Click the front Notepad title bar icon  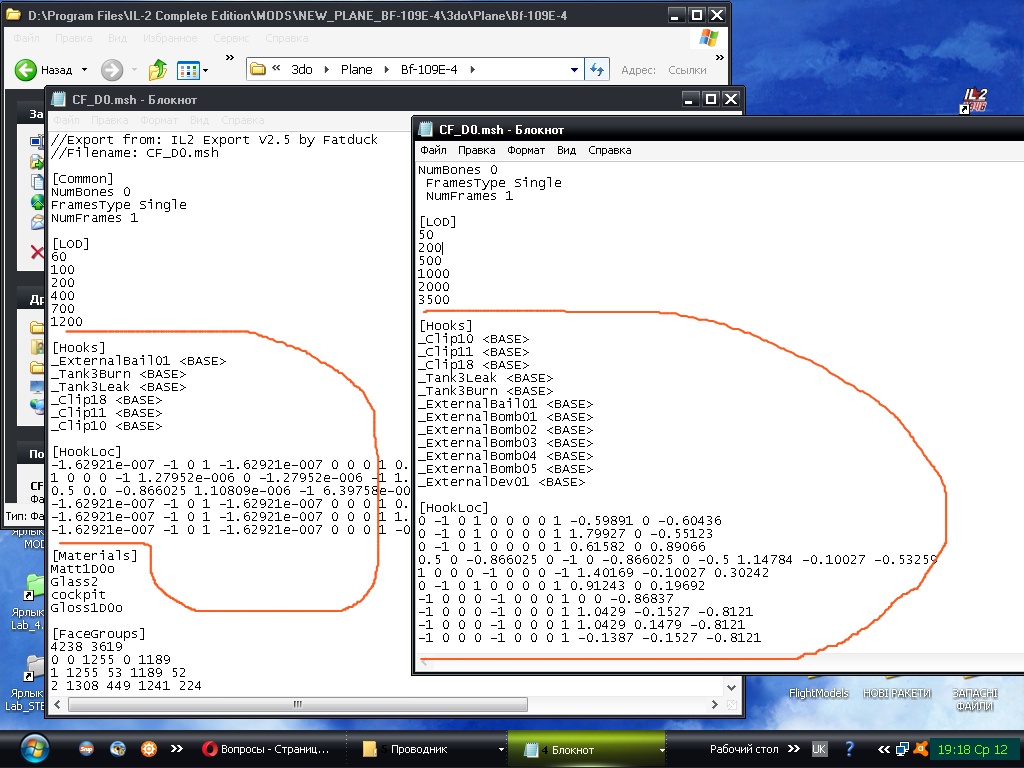426,129
